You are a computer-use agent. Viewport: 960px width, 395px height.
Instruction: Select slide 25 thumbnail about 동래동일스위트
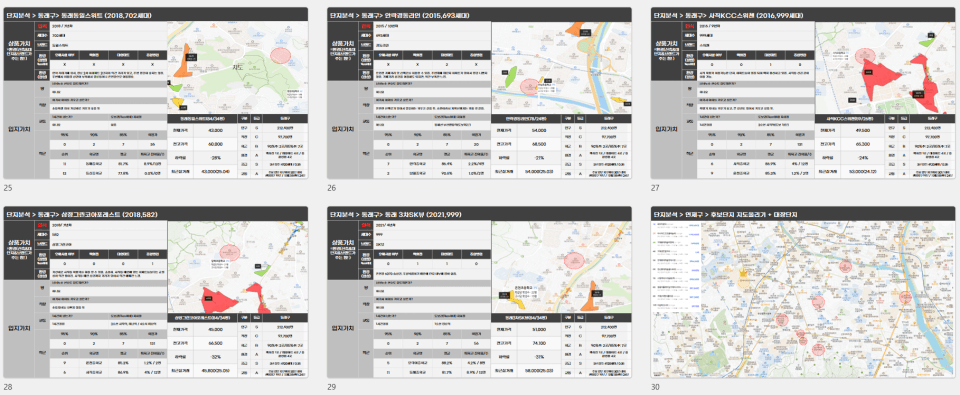(156, 93)
